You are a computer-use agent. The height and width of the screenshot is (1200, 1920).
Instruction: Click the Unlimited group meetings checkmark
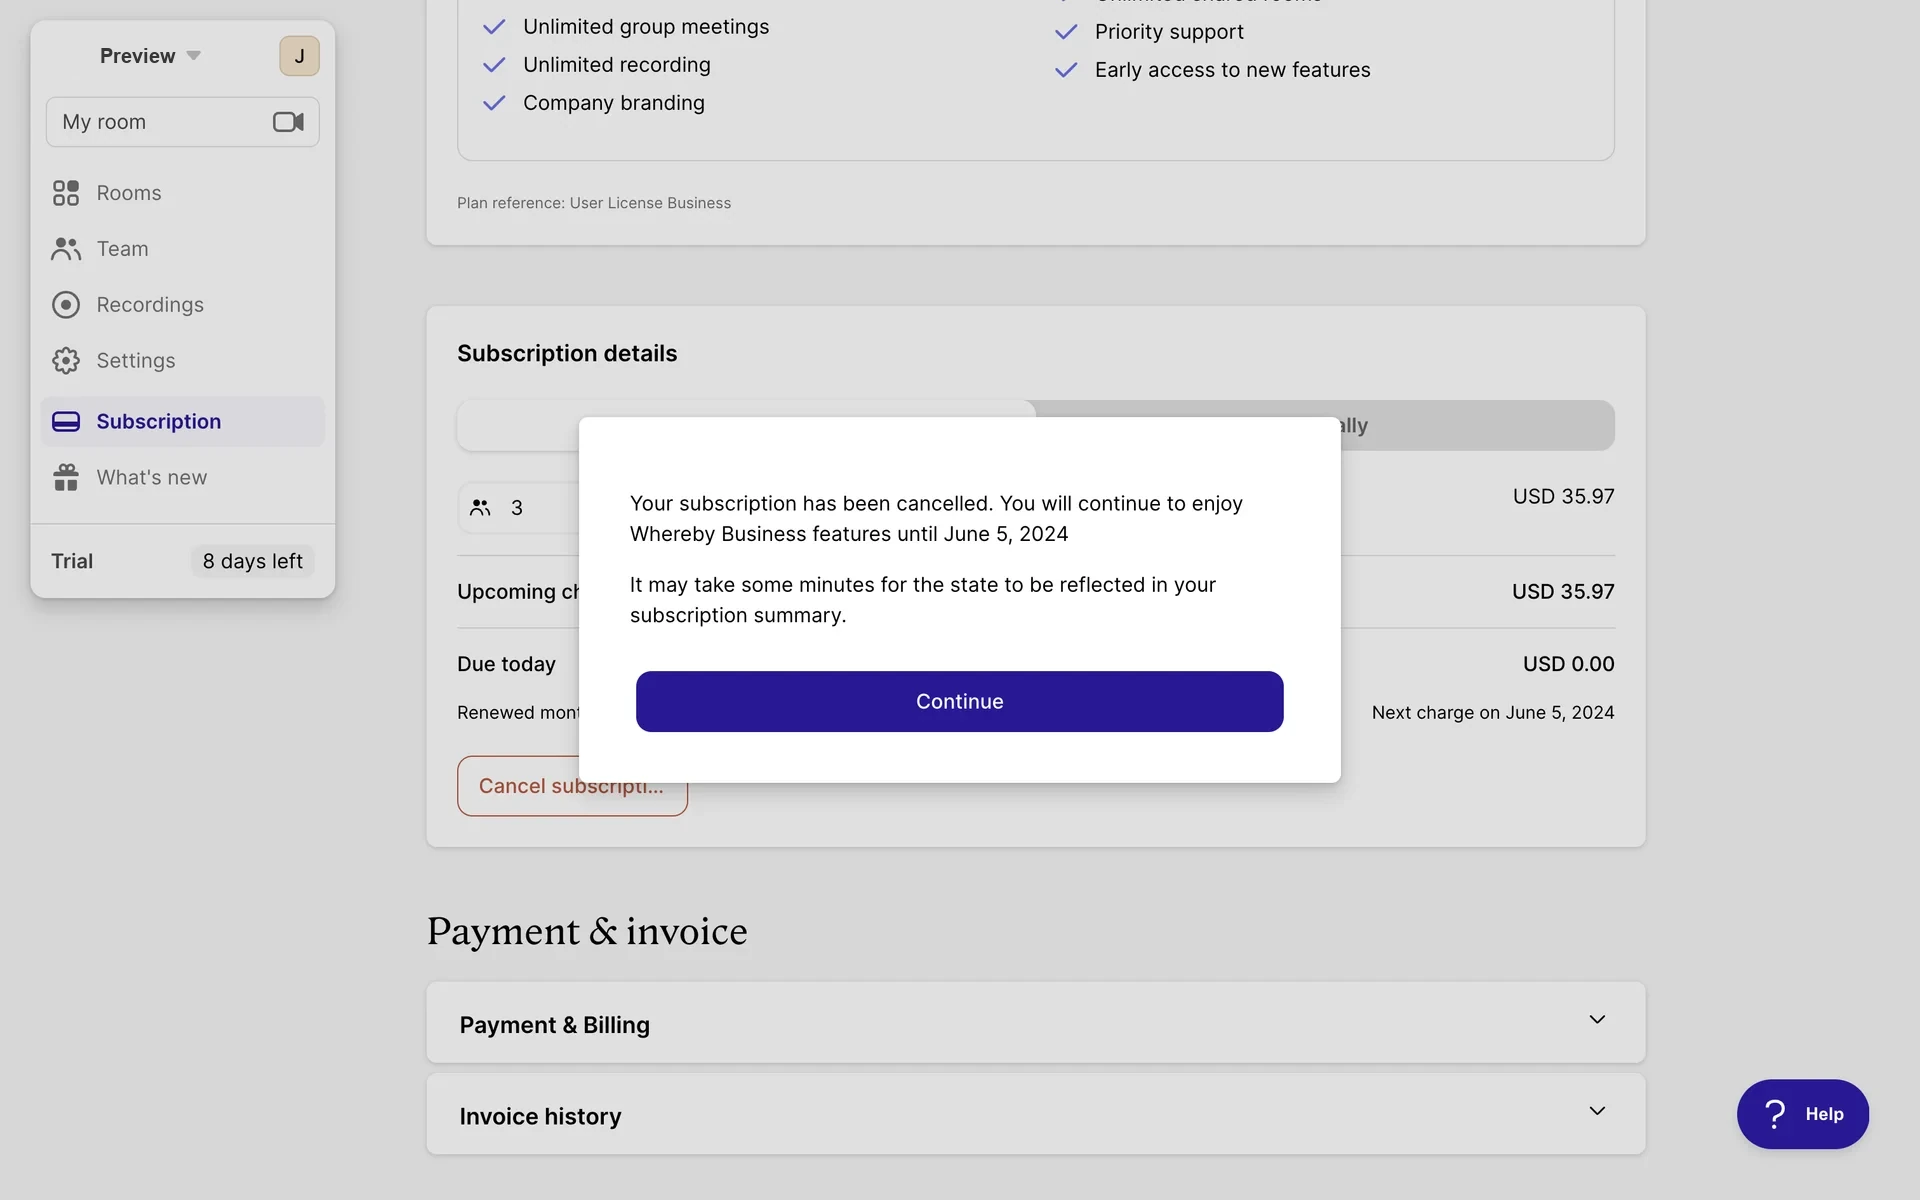tap(494, 27)
